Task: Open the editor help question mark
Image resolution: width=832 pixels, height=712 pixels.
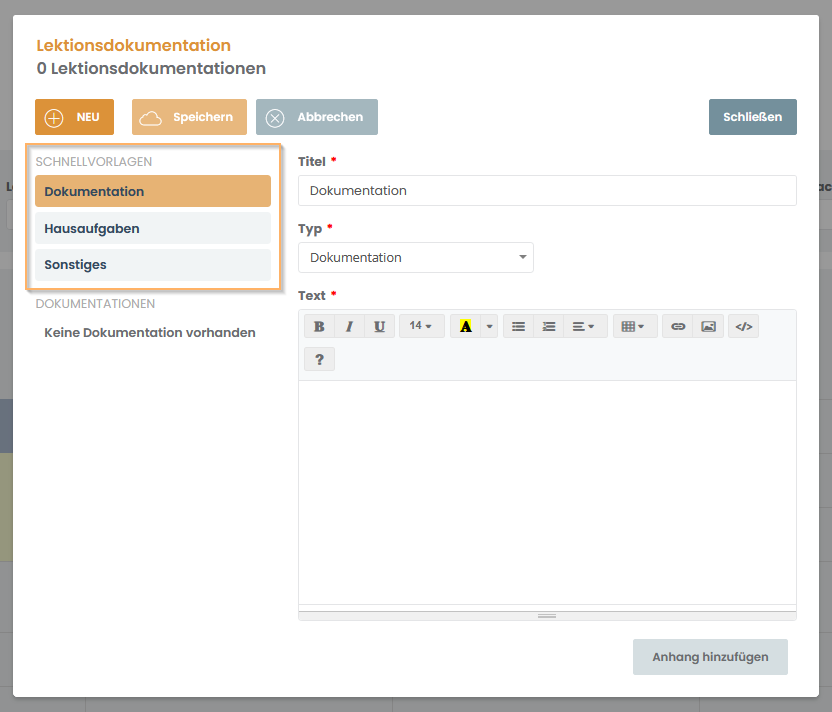Action: [x=319, y=359]
